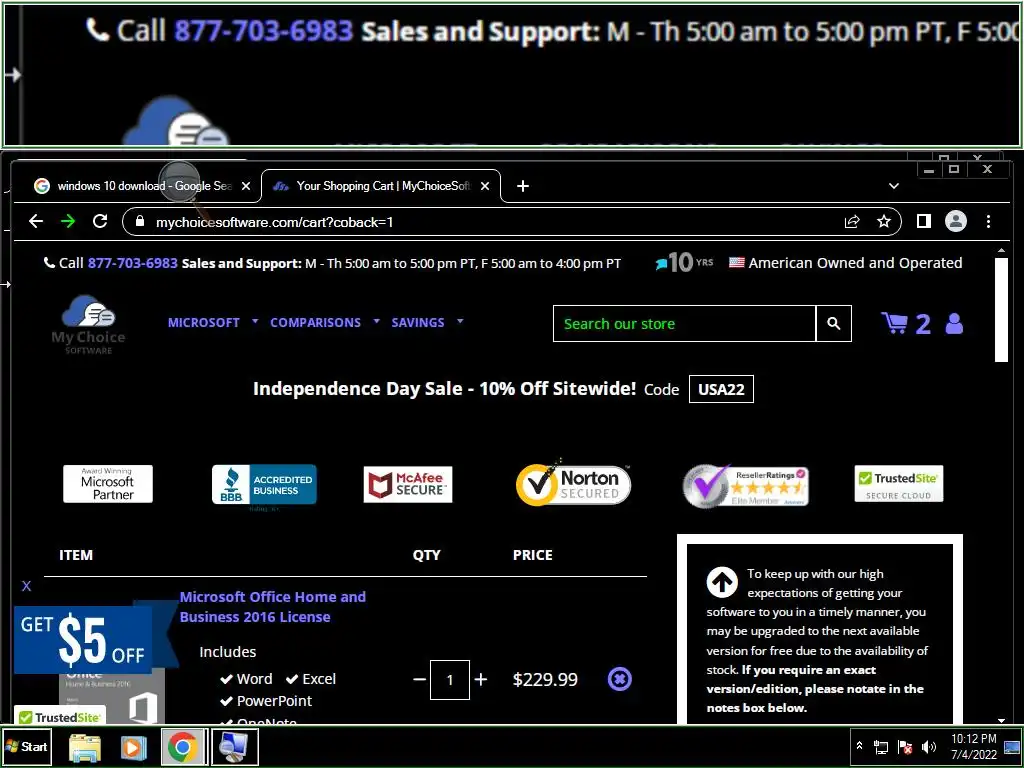The width and height of the screenshot is (1024, 768).
Task: Click the ResellerRatings Elite Member badge
Action: point(745,485)
